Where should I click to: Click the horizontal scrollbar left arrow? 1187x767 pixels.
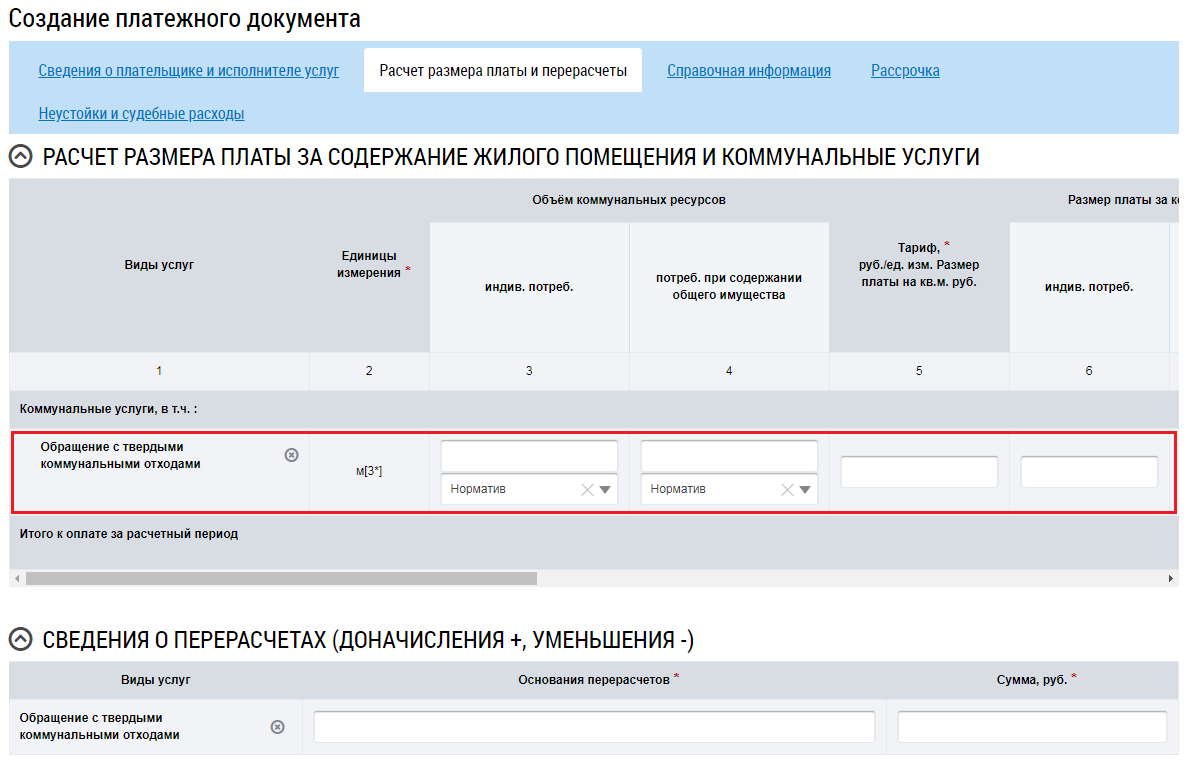[17, 579]
